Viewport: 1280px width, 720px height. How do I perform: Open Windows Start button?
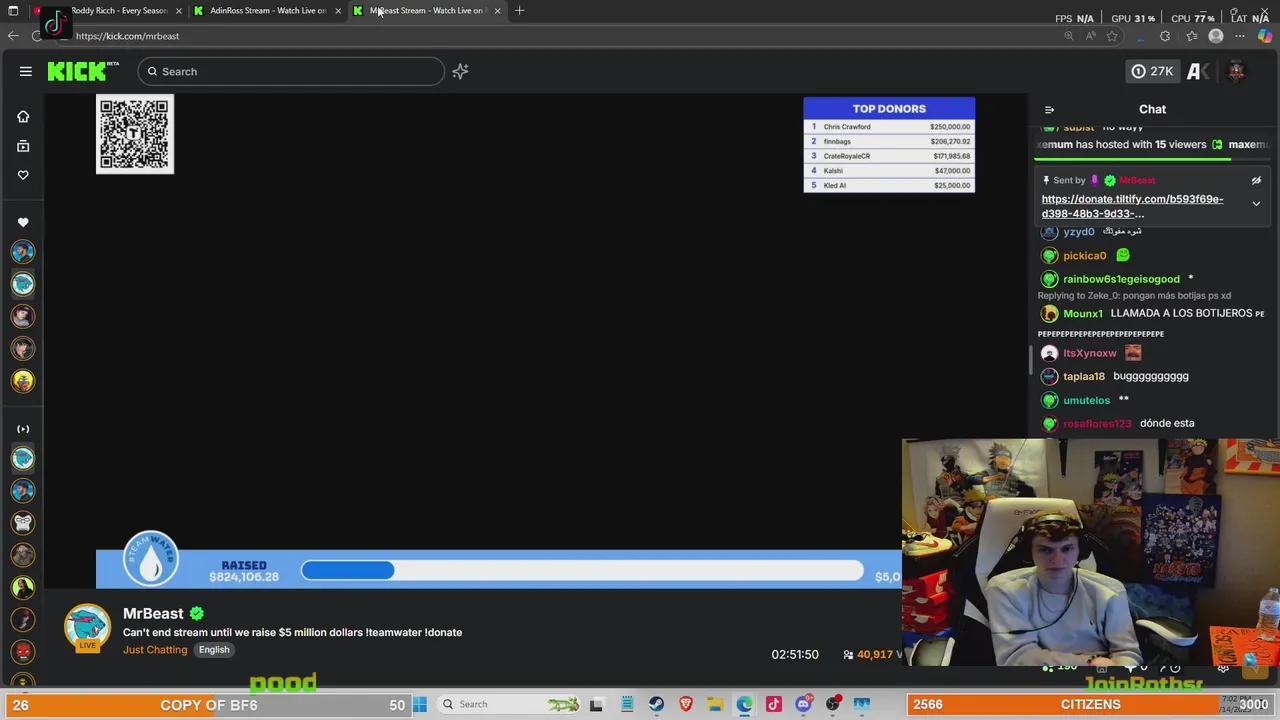420,705
